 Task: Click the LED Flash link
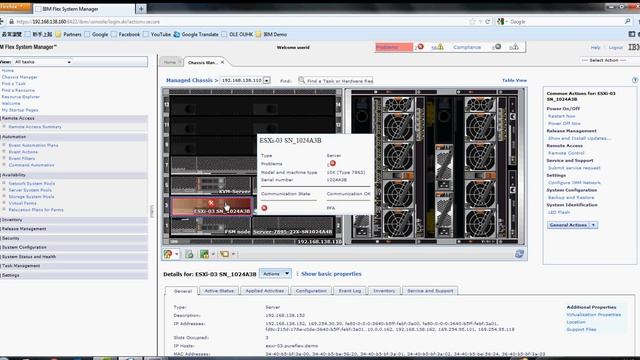(559, 212)
